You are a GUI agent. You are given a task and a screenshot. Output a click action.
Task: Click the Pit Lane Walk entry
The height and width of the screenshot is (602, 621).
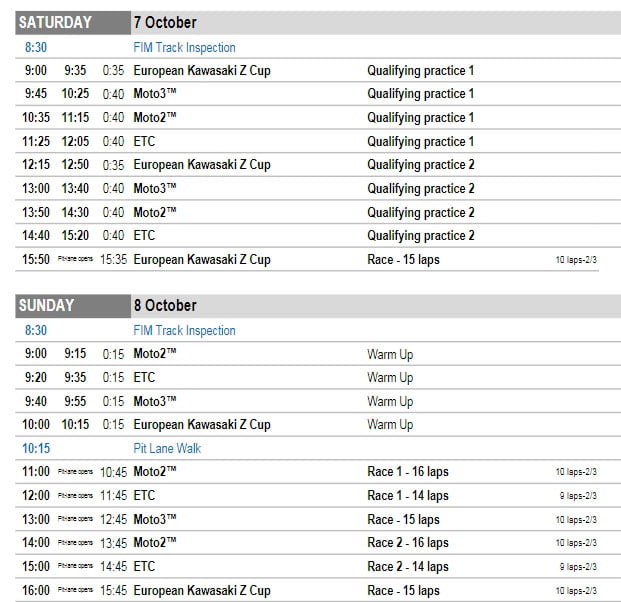(x=167, y=448)
